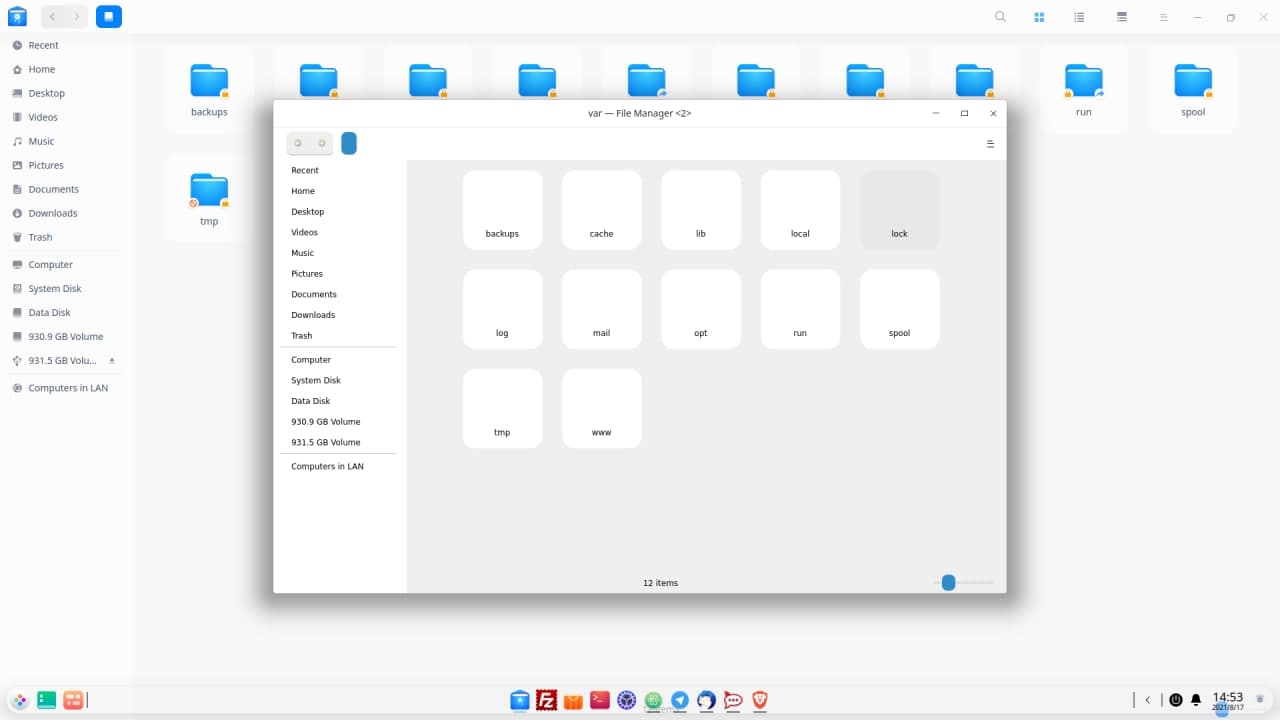Click the power icon in the system tray
1280x720 pixels.
coord(1176,700)
